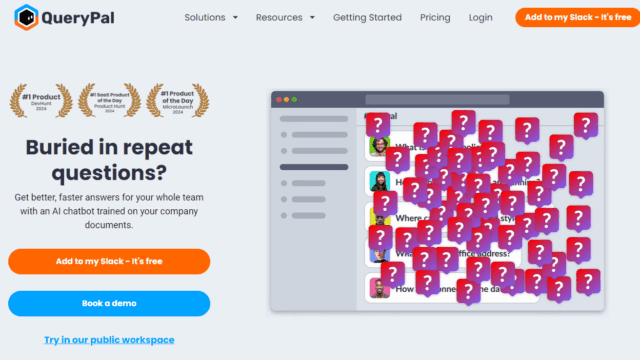Open the Solutions menu
This screenshot has width=640, height=360.
[x=205, y=18]
